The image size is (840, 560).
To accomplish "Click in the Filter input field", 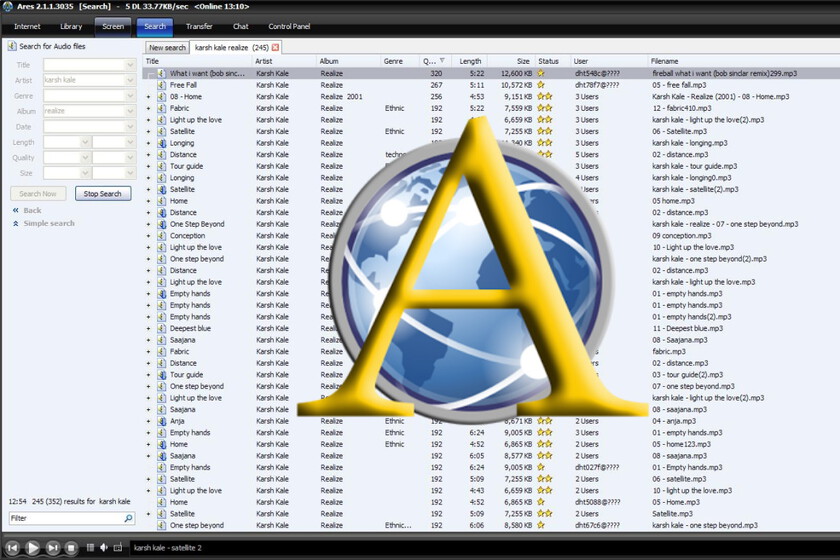I will click(x=65, y=519).
